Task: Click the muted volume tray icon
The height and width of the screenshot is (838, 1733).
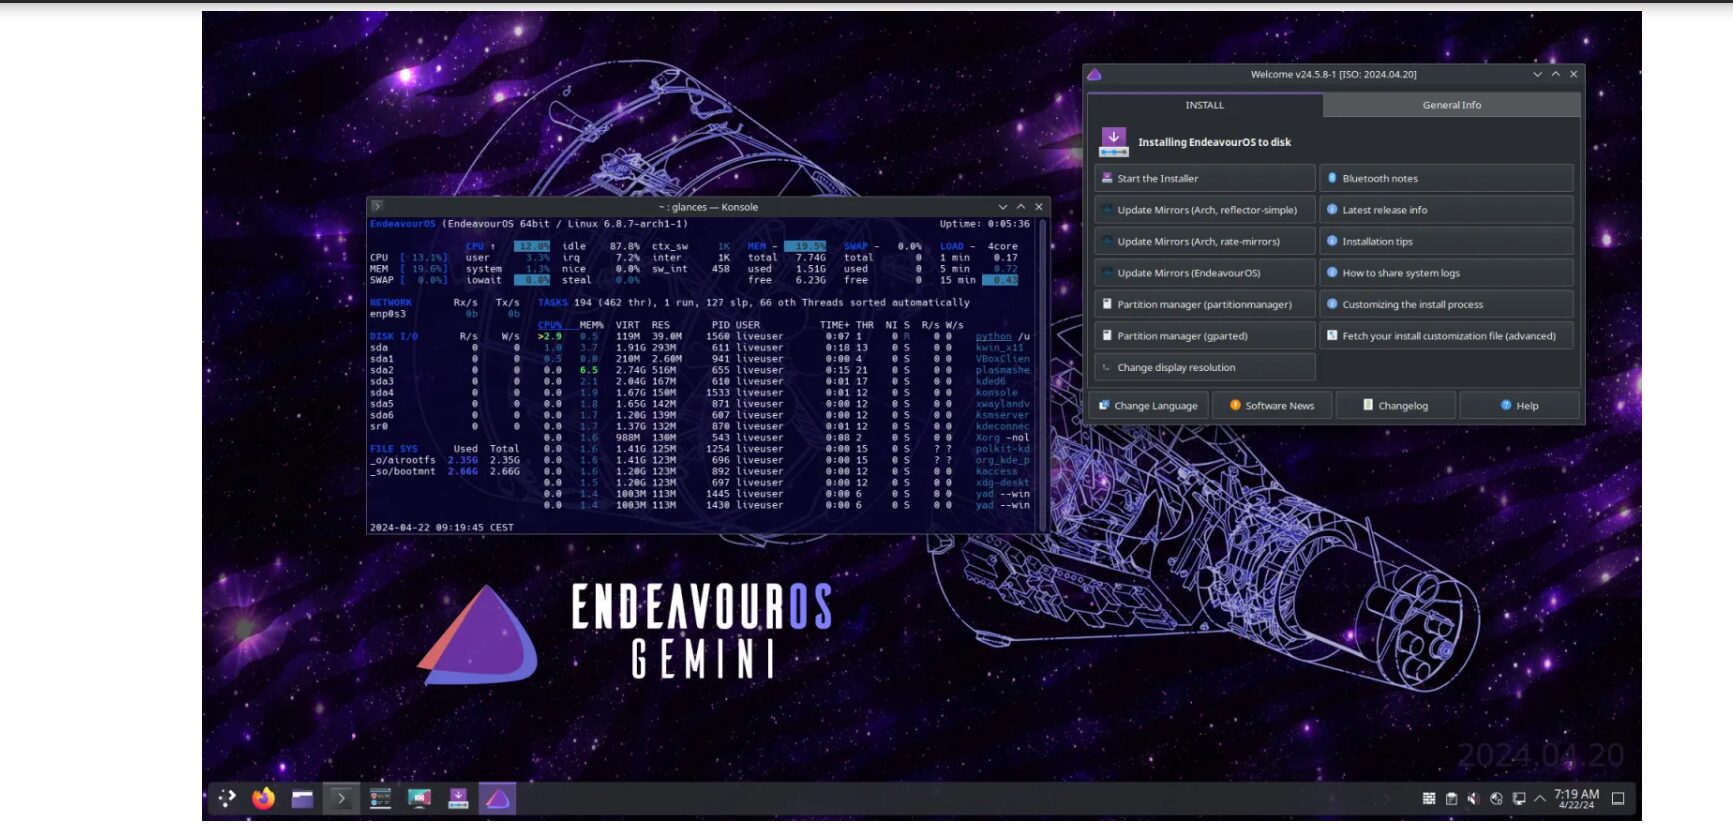Action: [x=1473, y=798]
